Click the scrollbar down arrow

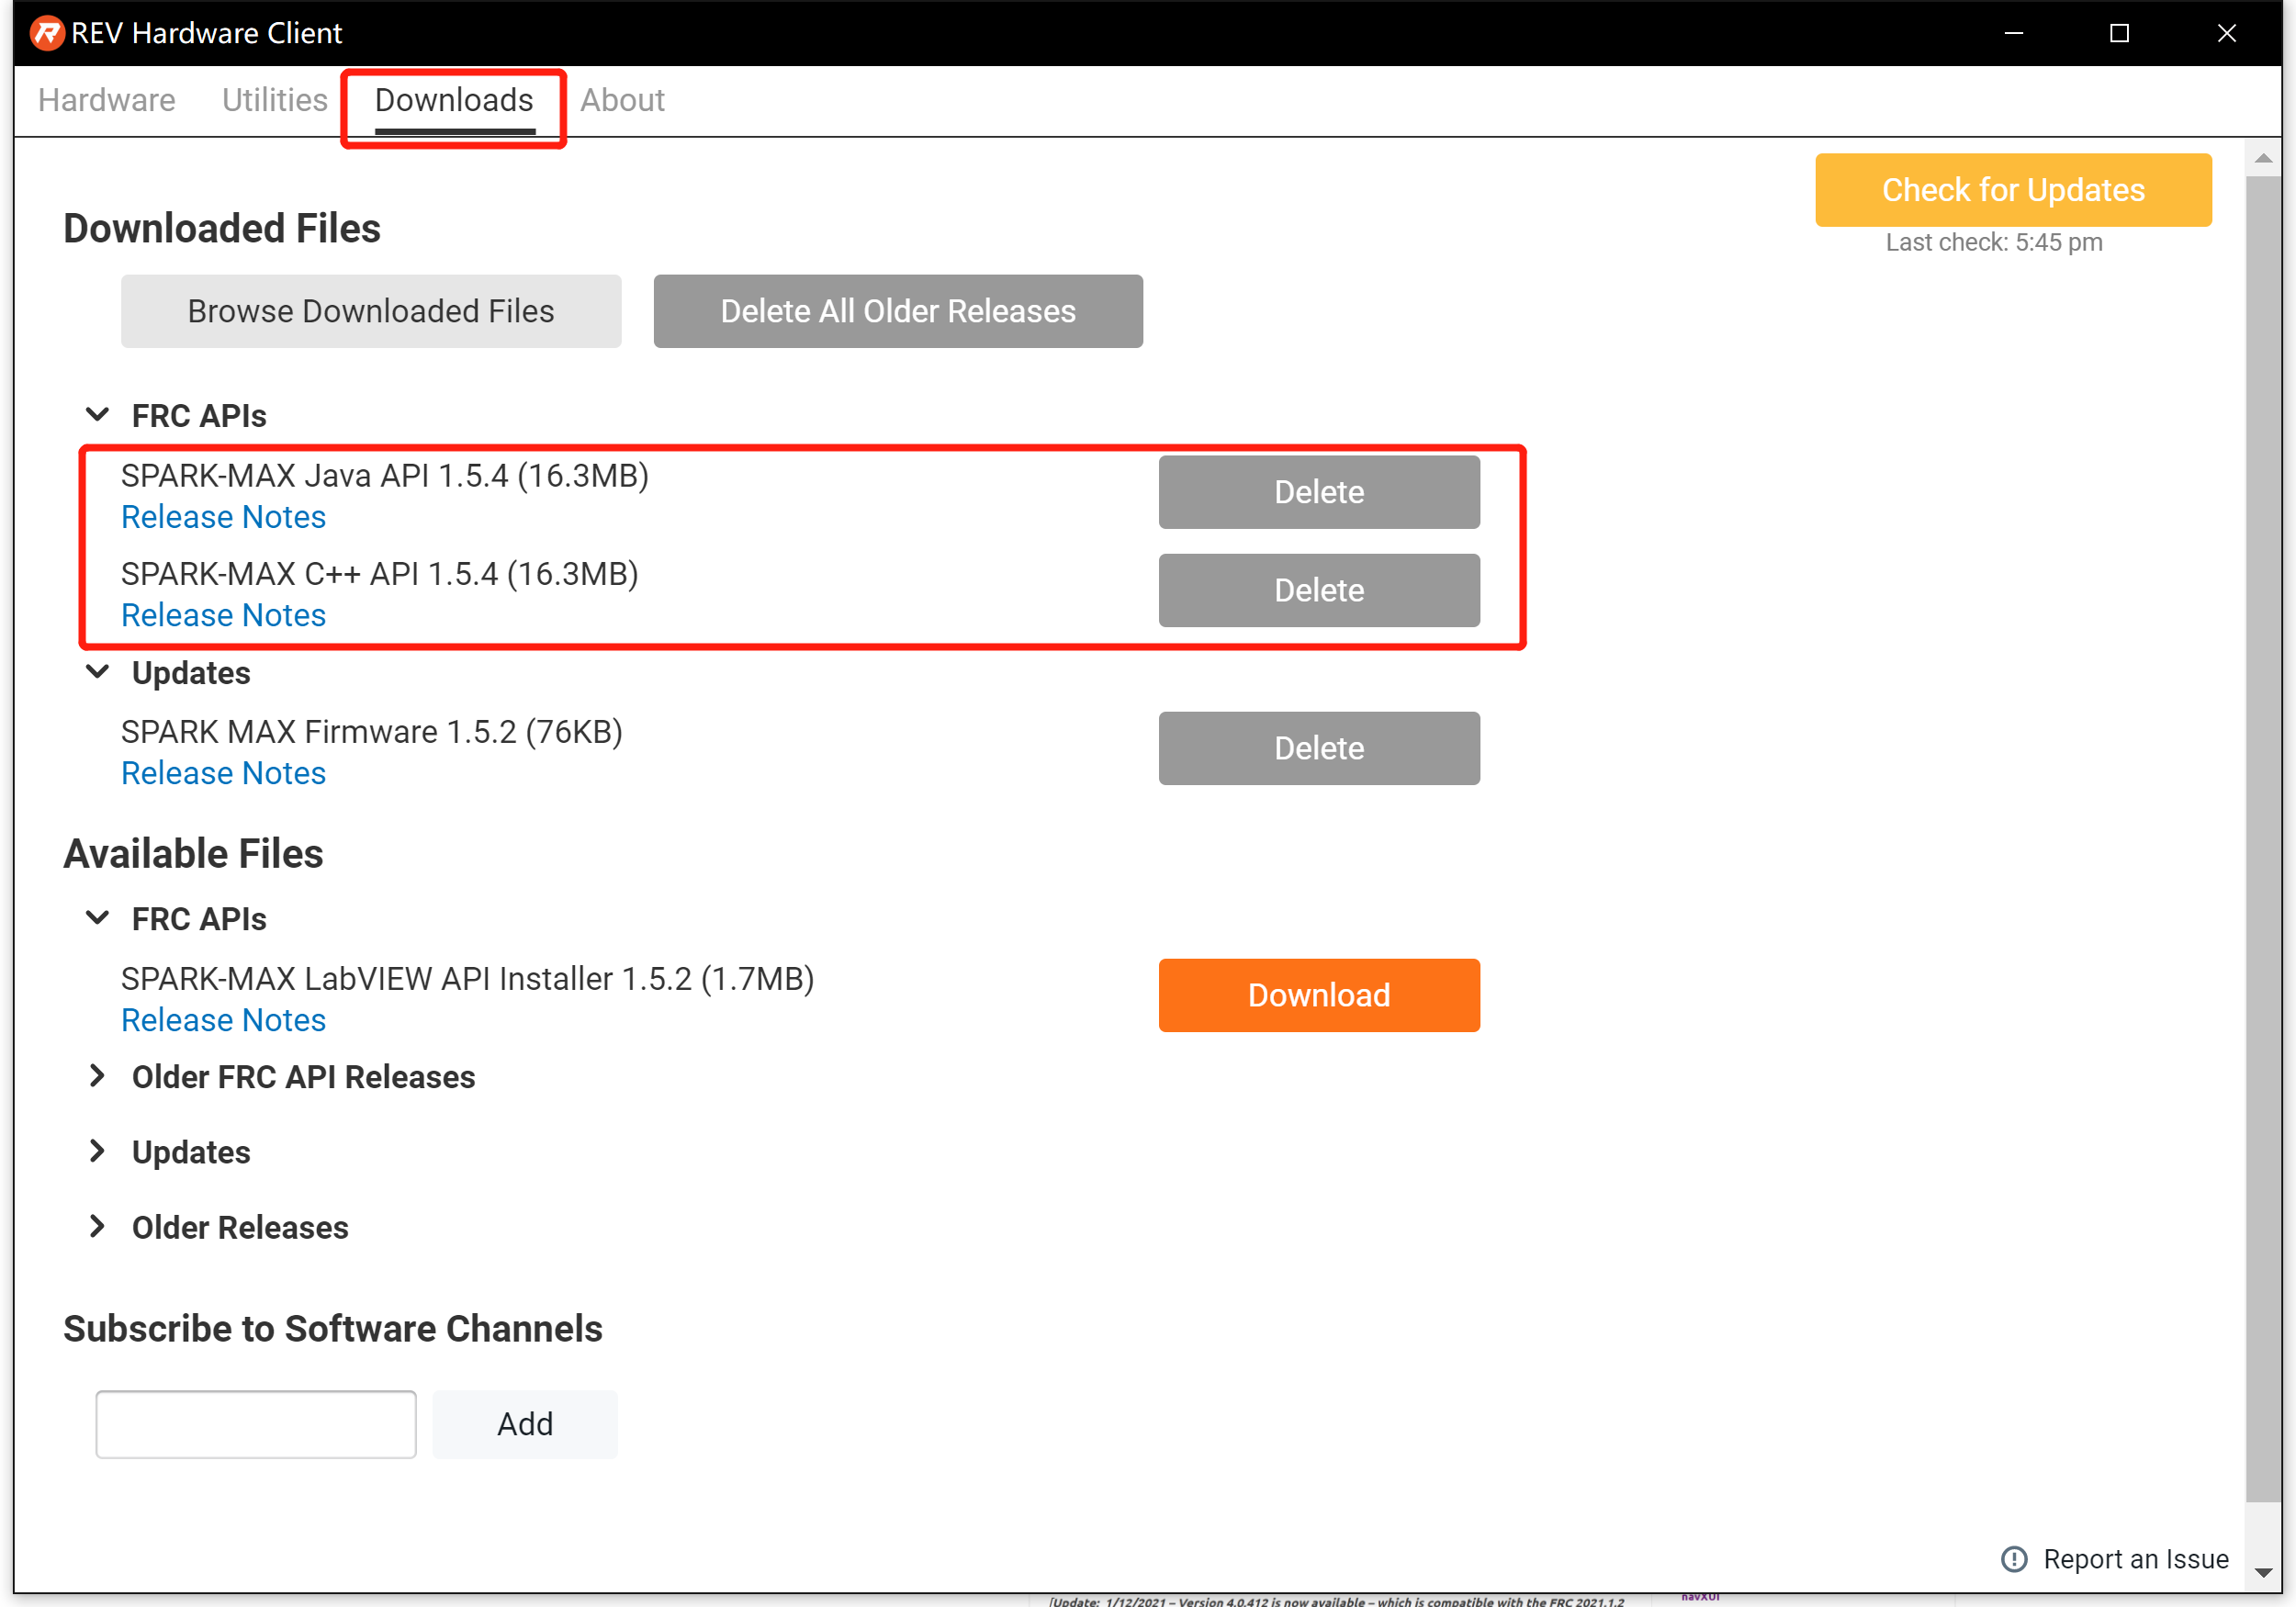pos(2263,1572)
